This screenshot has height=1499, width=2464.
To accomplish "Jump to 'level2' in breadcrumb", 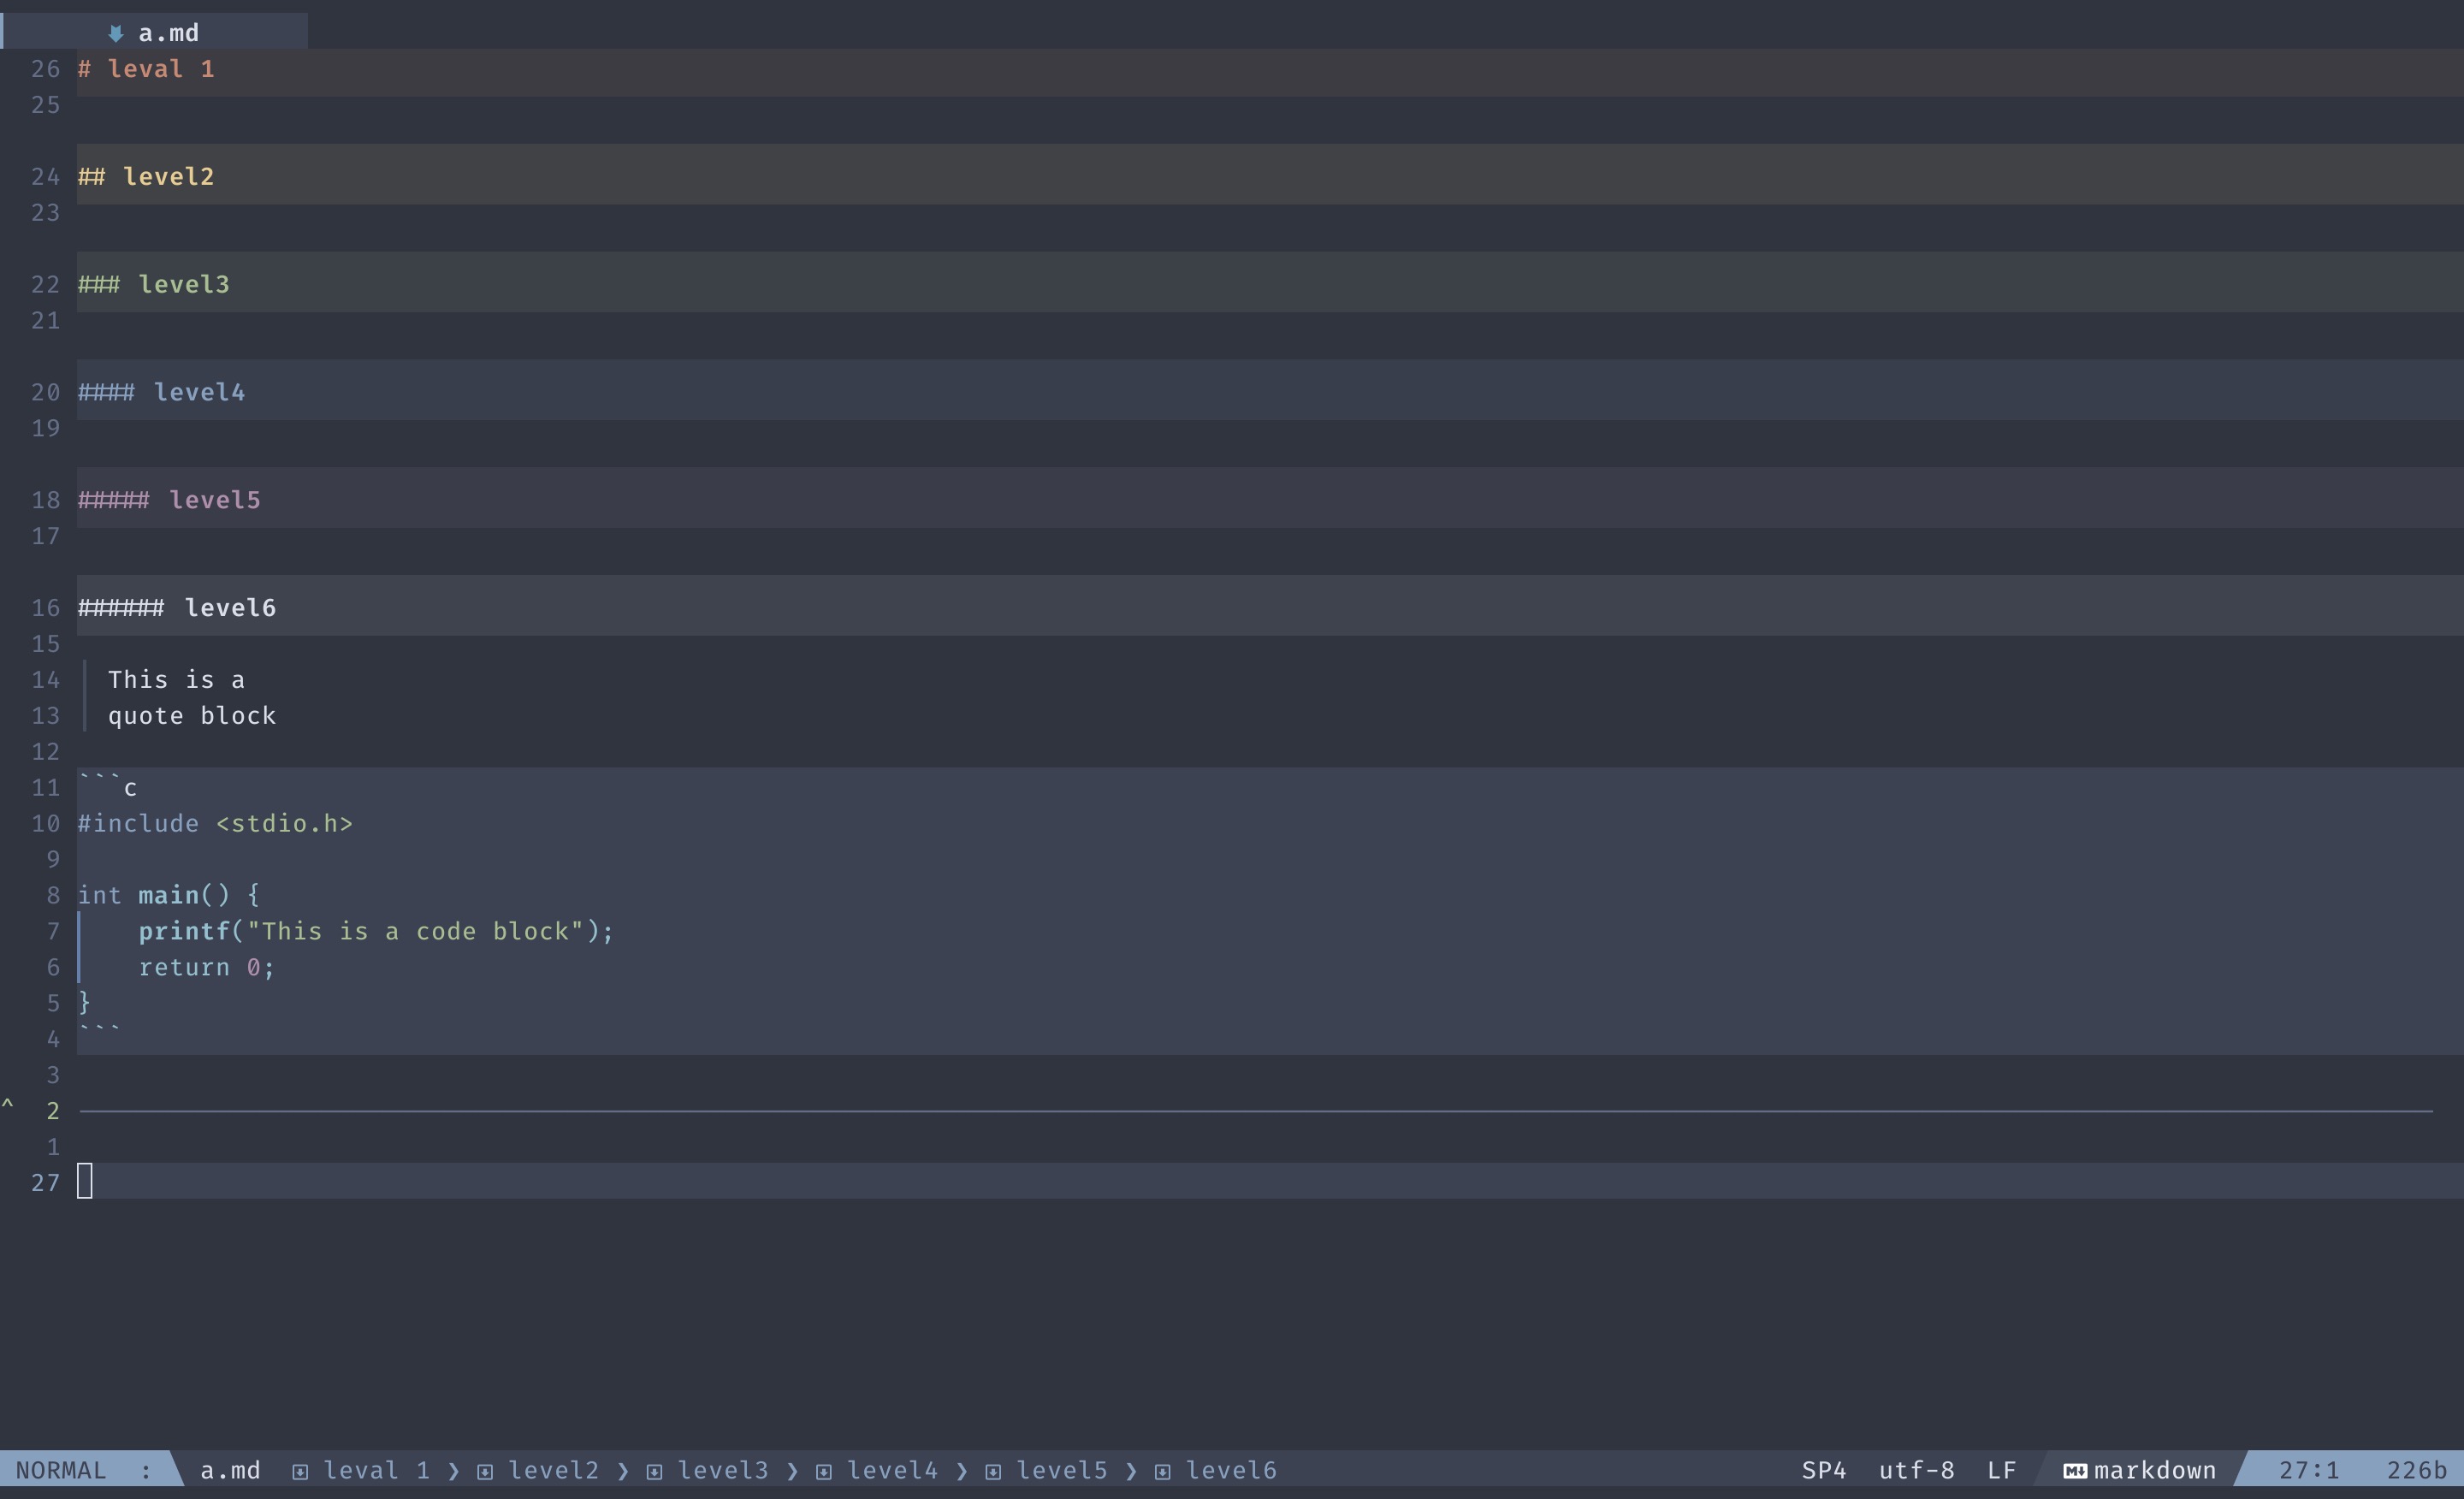I will pos(553,1470).
